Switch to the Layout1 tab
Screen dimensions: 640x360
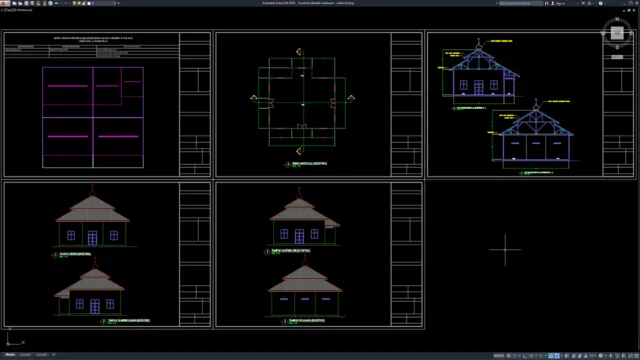coord(25,355)
